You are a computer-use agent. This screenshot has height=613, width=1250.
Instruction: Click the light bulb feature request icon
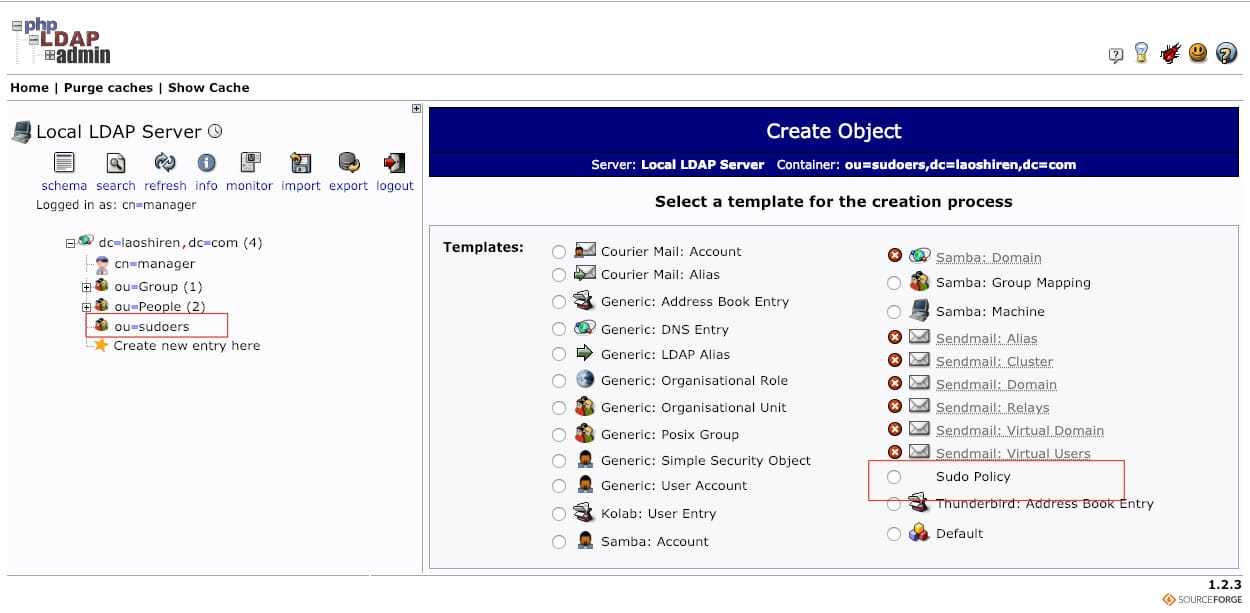[1142, 52]
